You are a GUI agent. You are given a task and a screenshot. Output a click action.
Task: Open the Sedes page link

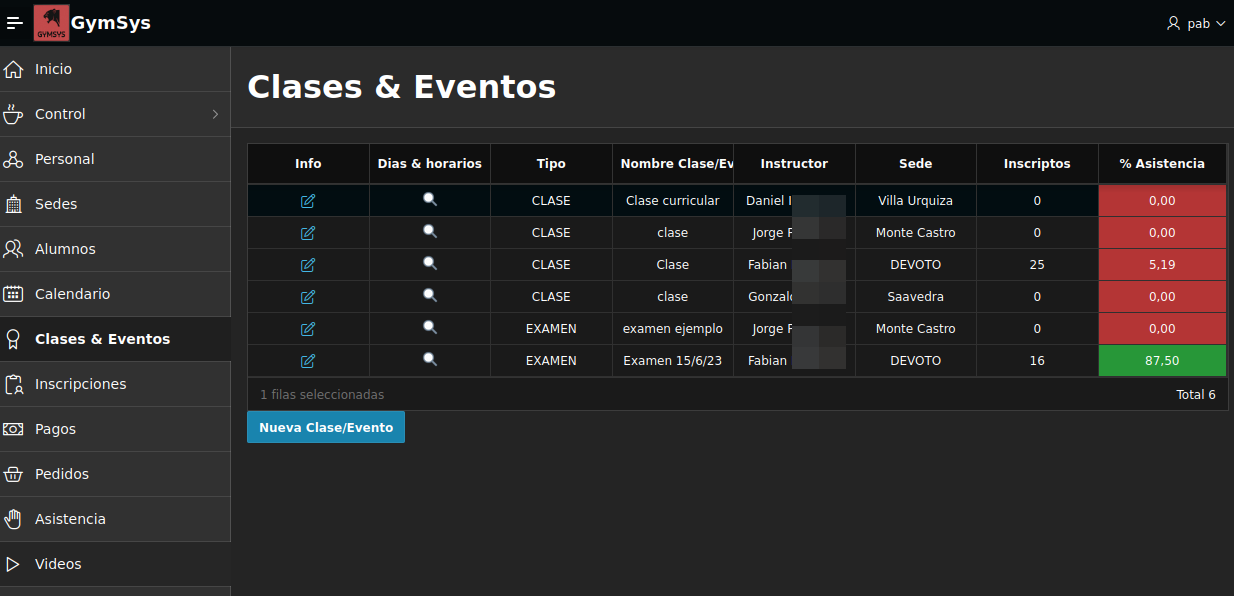57,203
